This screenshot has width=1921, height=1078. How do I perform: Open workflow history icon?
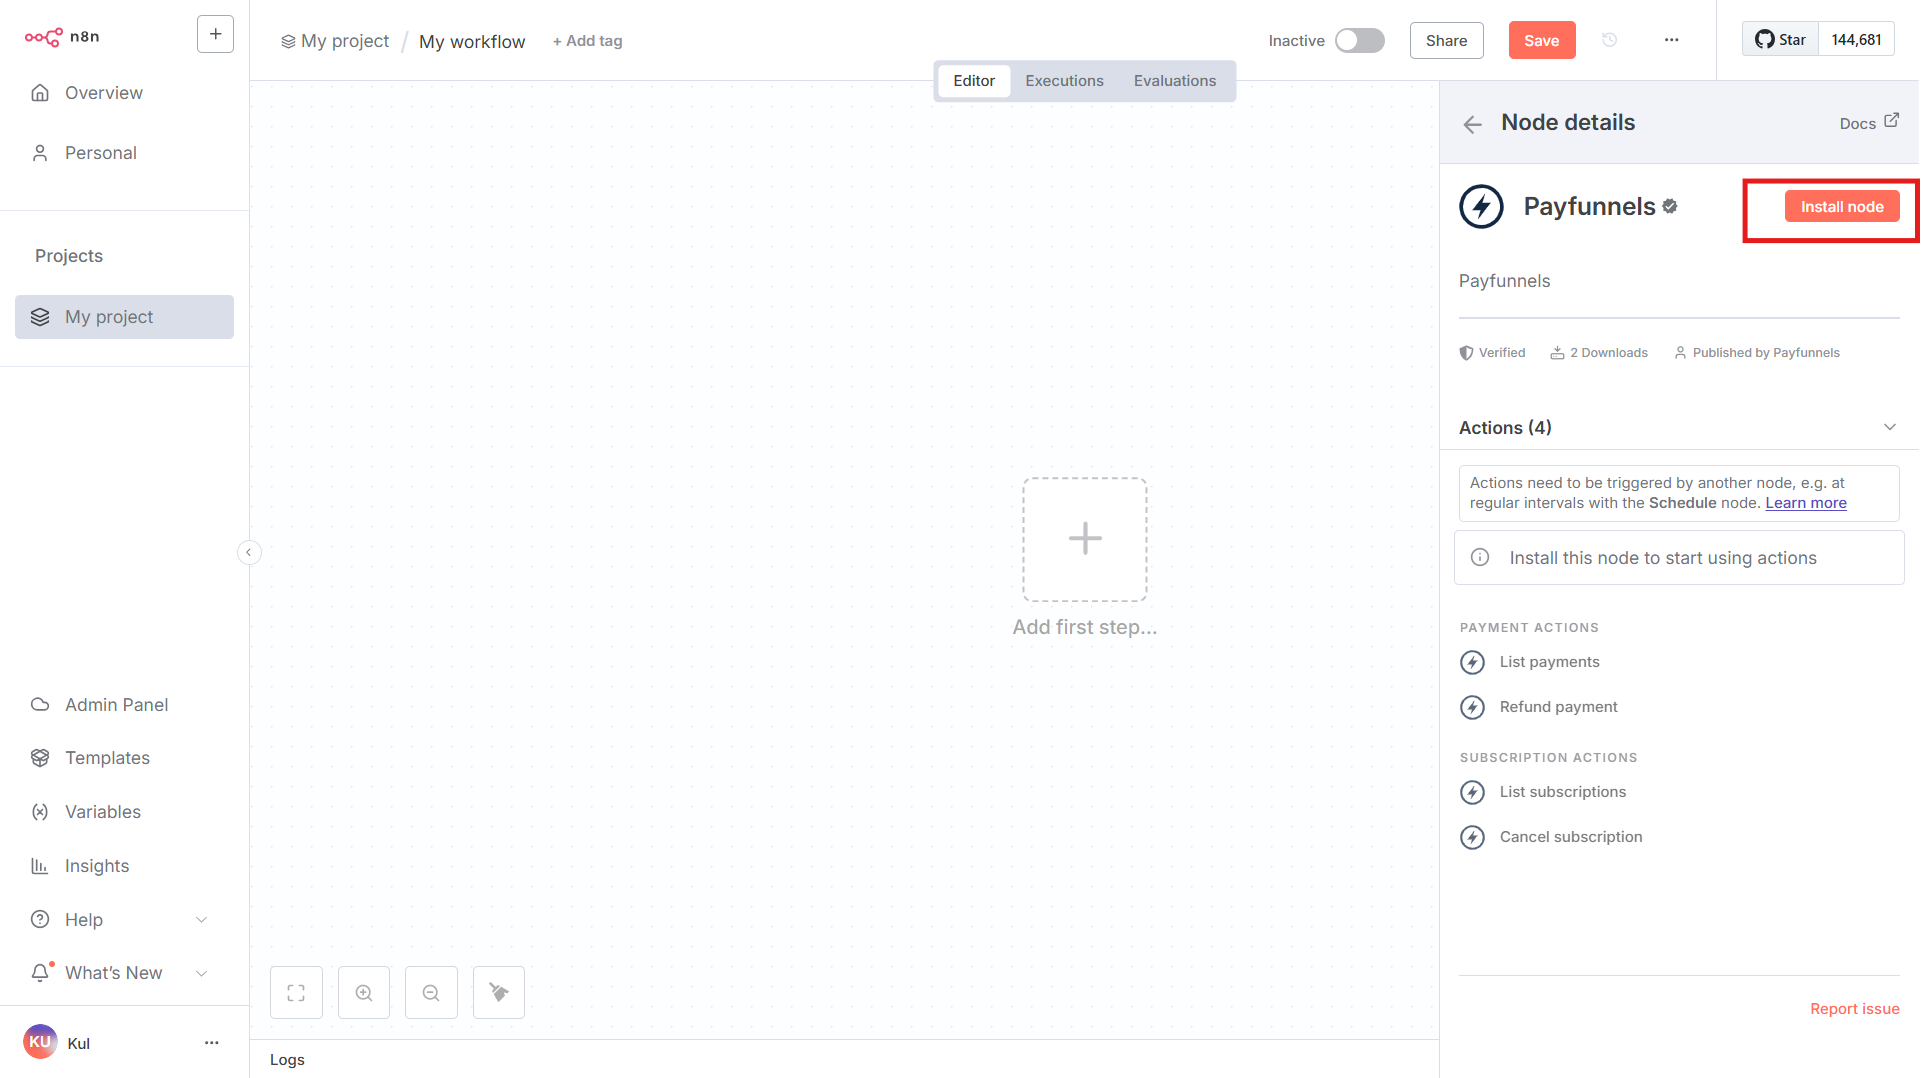point(1609,40)
